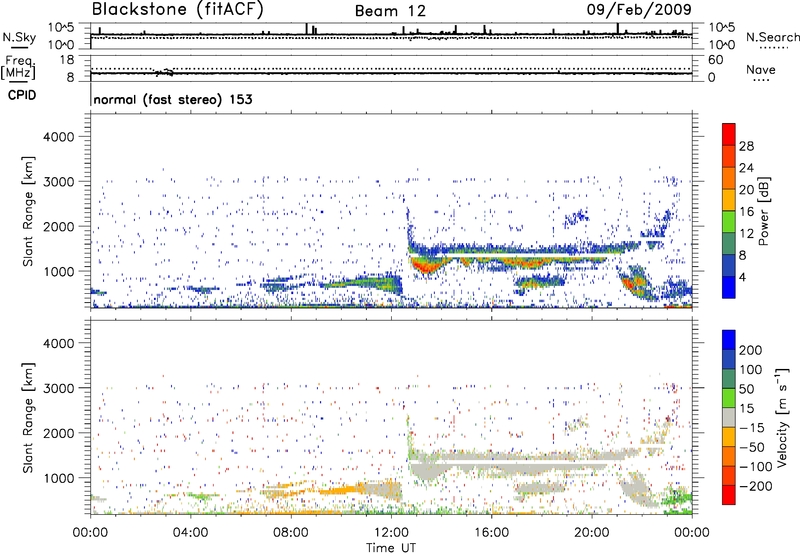Screen dimensions: 800x554
Task: Click the "16" label on Power color bar
Action: [x=746, y=212]
